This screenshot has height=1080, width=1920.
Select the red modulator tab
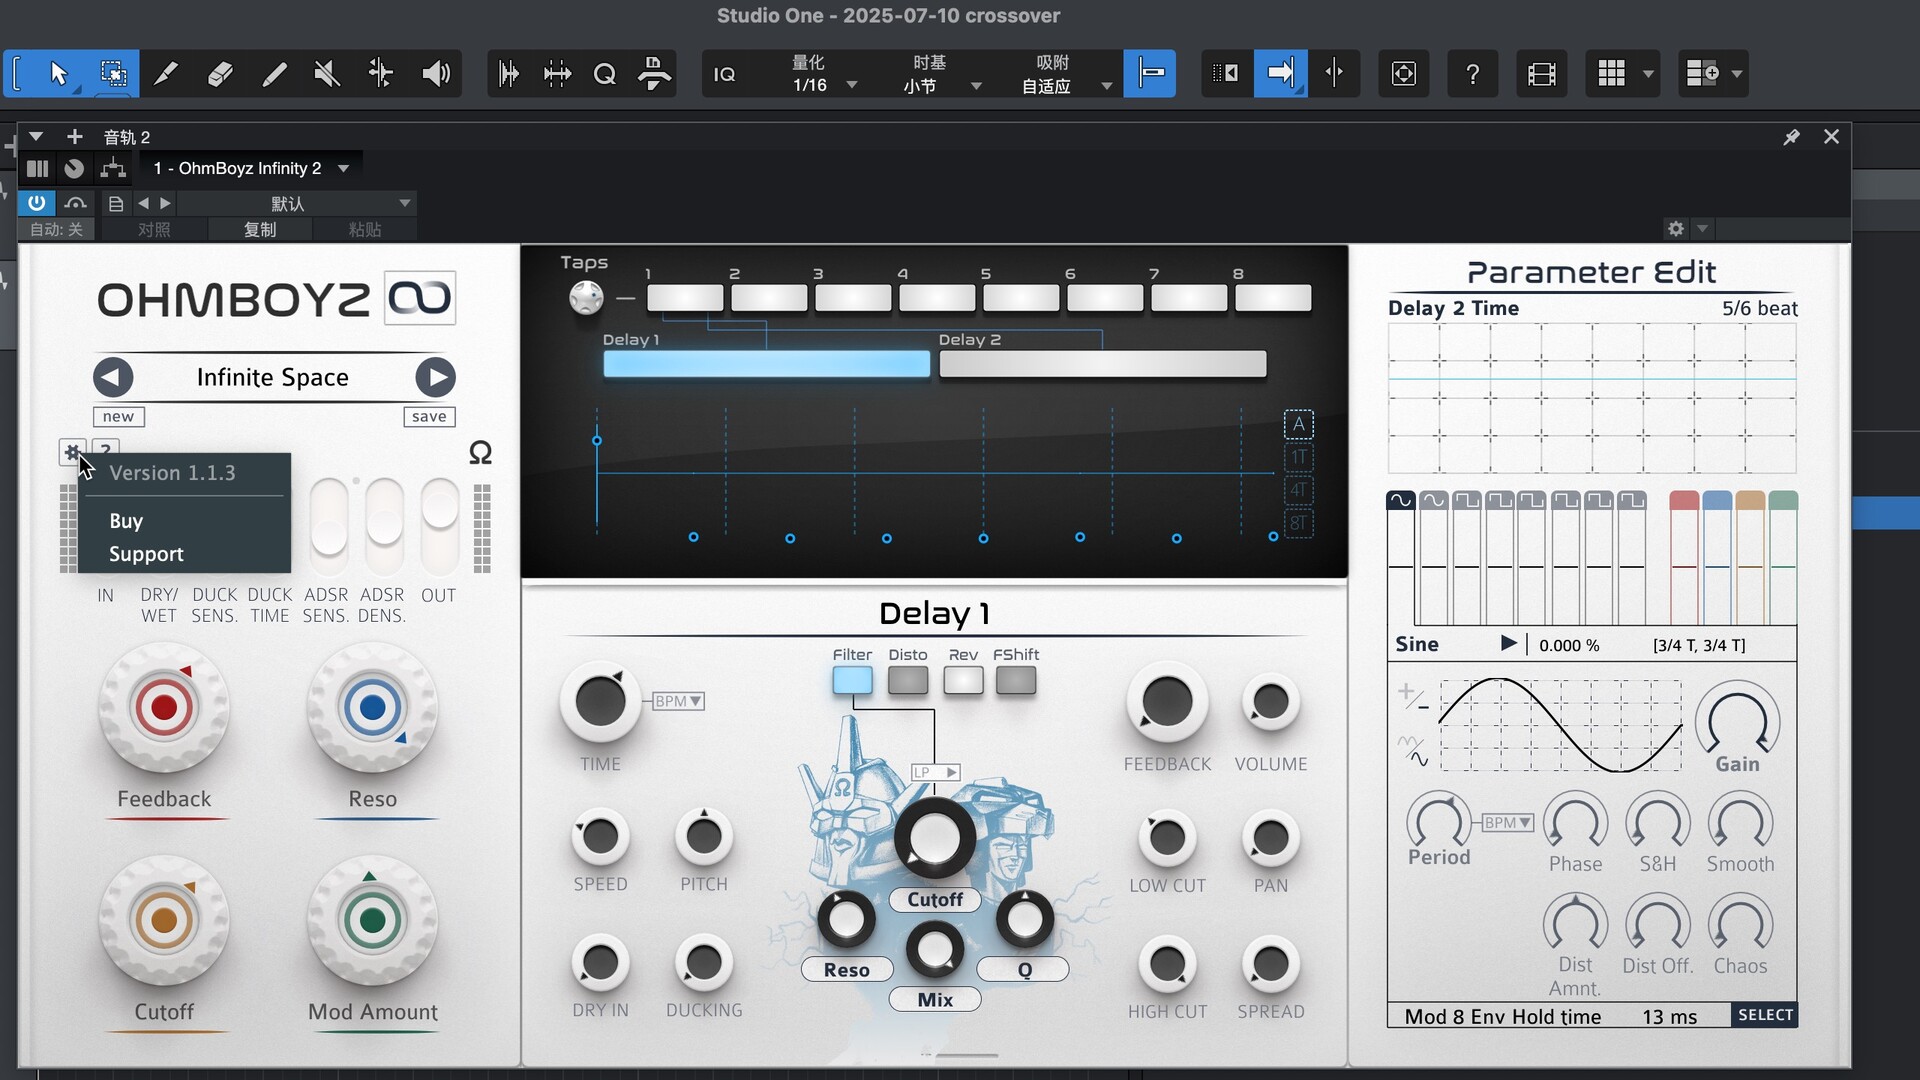pos(1684,500)
